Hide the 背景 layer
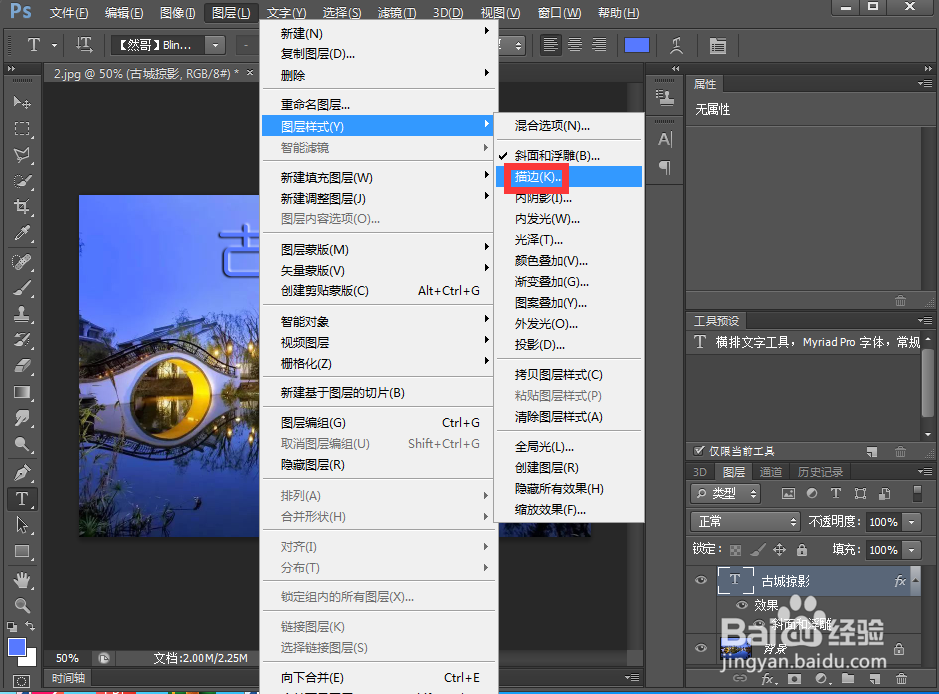 (x=701, y=648)
